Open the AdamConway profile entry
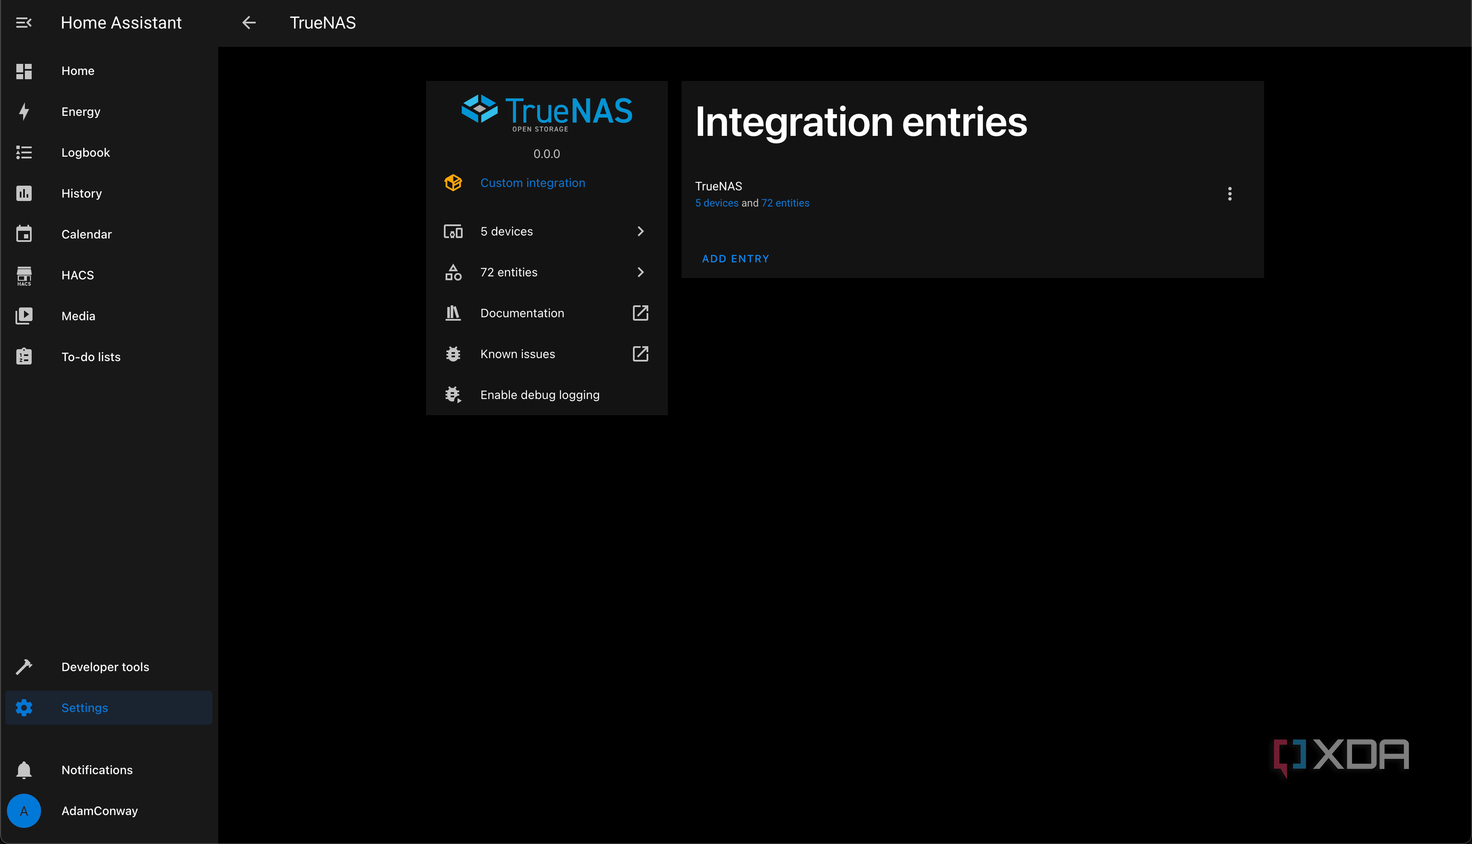 click(109, 811)
